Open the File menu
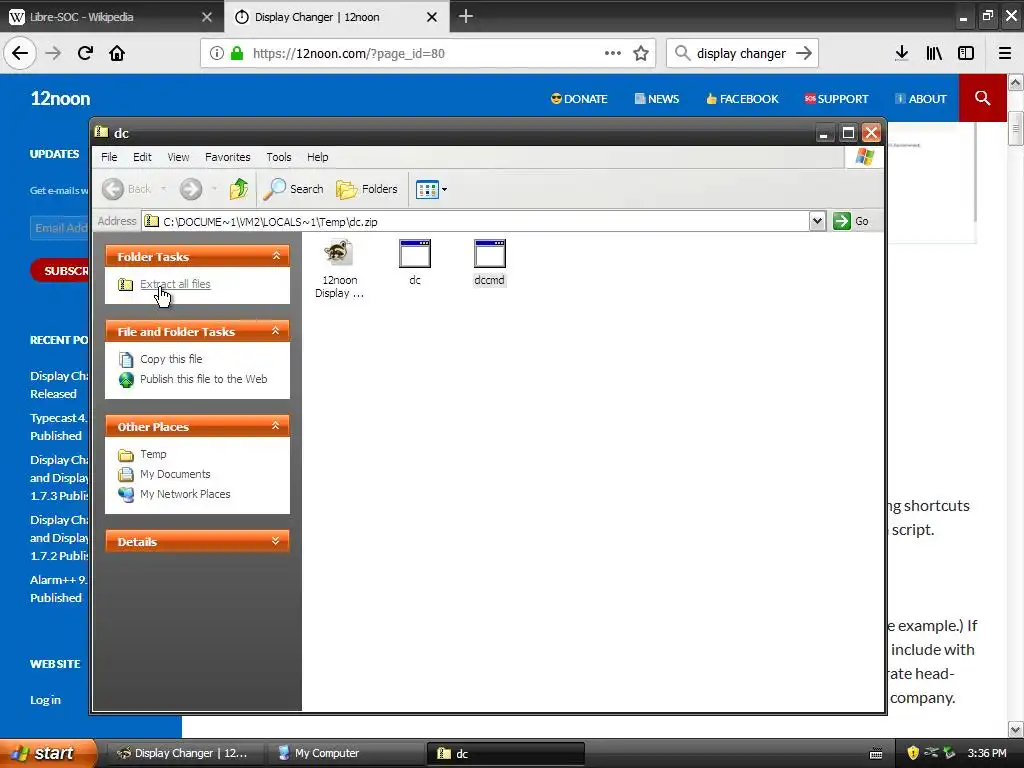 pyautogui.click(x=109, y=157)
